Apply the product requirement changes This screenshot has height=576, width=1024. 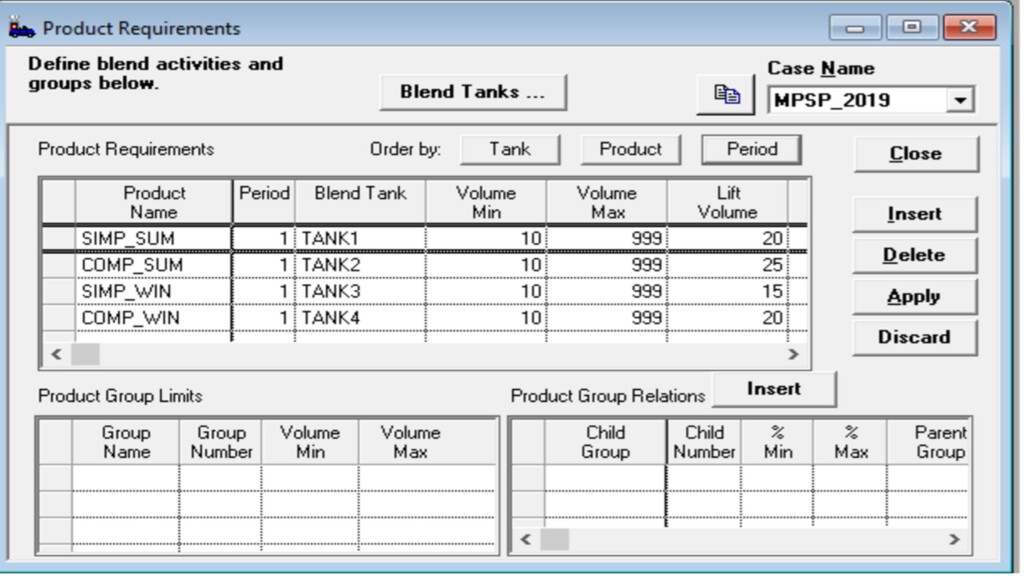coord(914,296)
